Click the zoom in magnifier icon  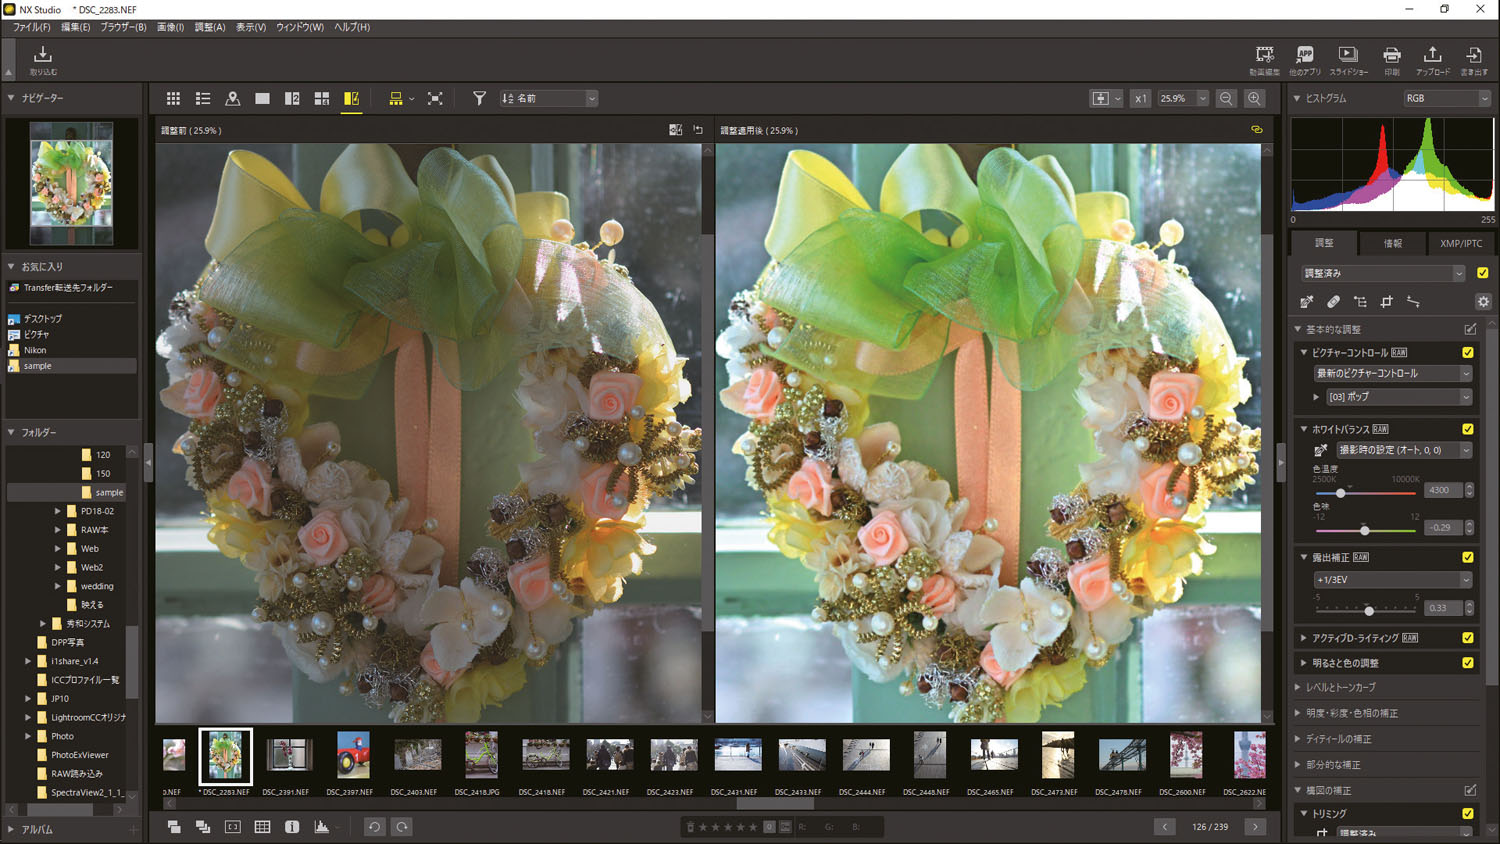click(1254, 98)
